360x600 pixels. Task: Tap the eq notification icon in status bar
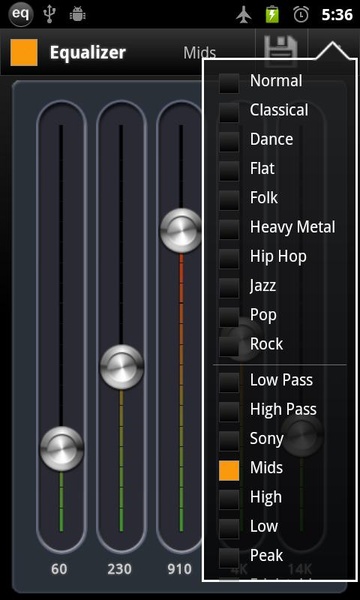[21, 15]
